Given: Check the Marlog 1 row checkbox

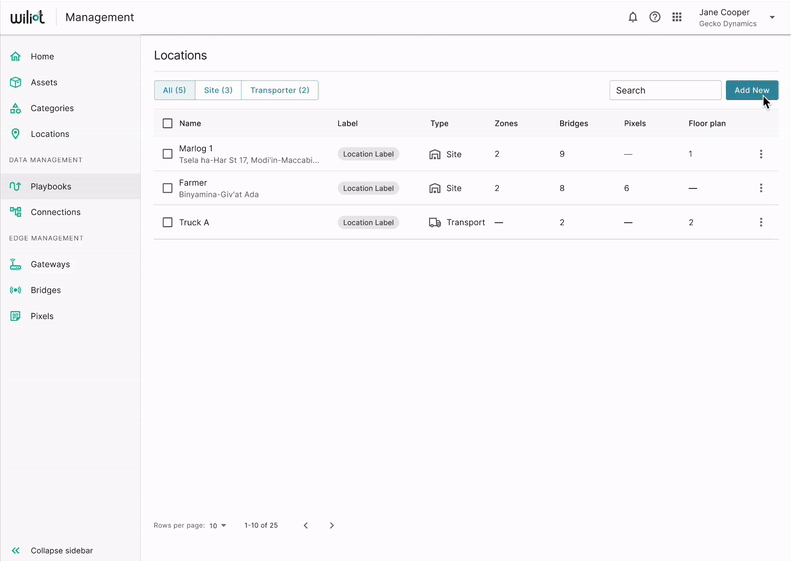Looking at the screenshot, I should point(167,154).
